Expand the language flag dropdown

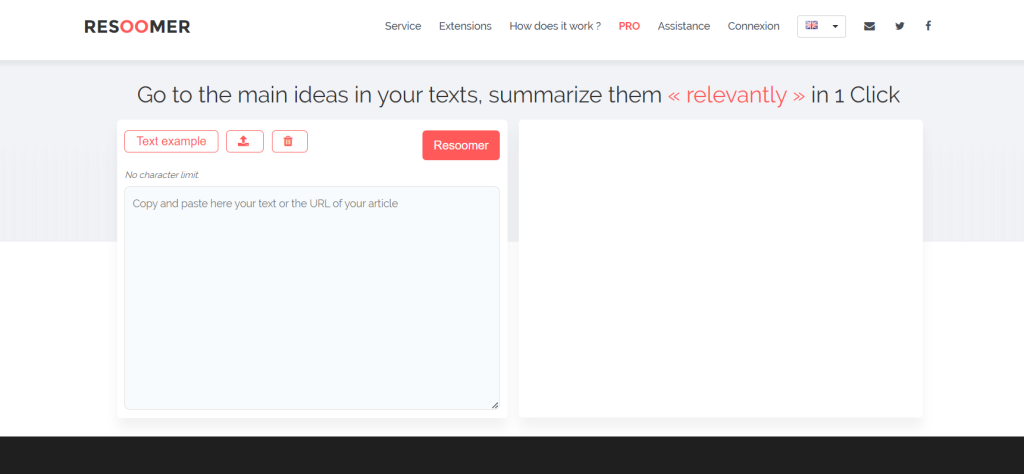click(822, 26)
